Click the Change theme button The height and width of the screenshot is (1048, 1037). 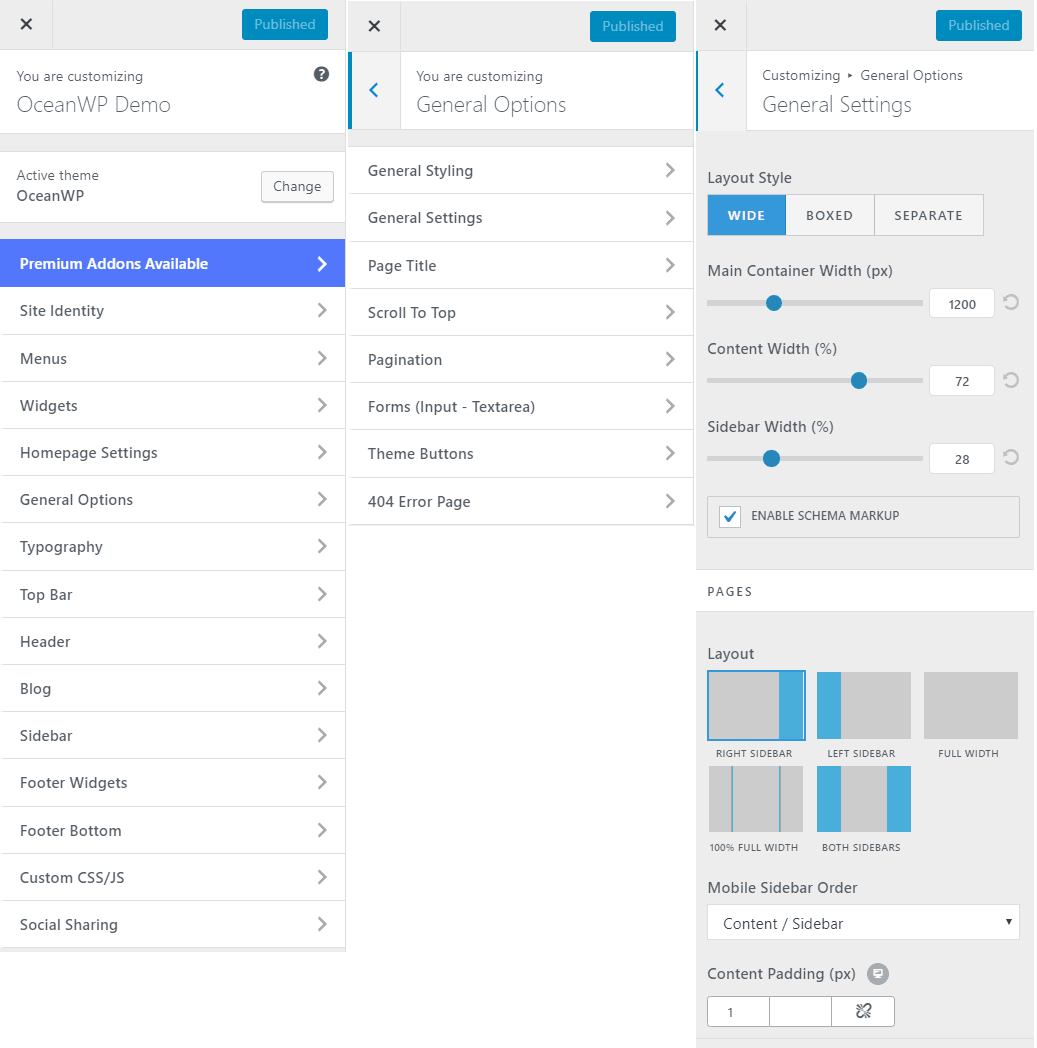(x=297, y=186)
